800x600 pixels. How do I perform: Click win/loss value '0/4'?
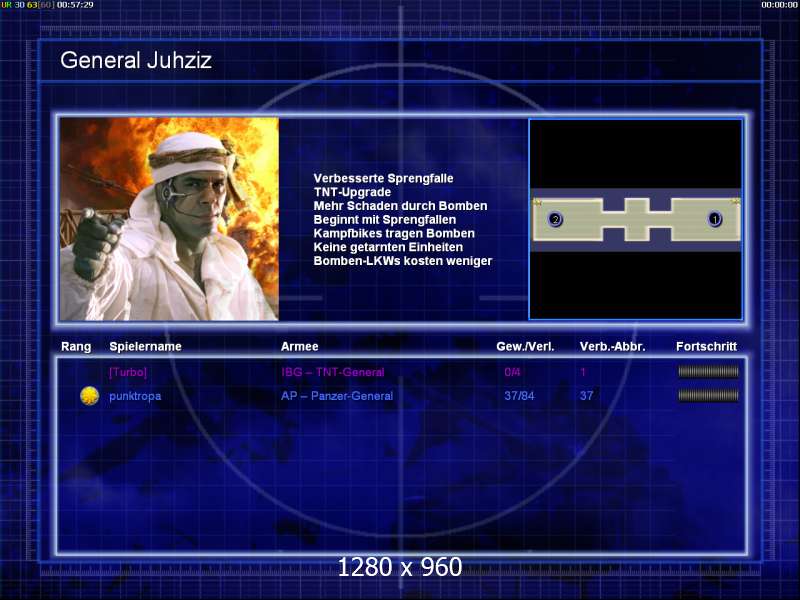coord(512,372)
